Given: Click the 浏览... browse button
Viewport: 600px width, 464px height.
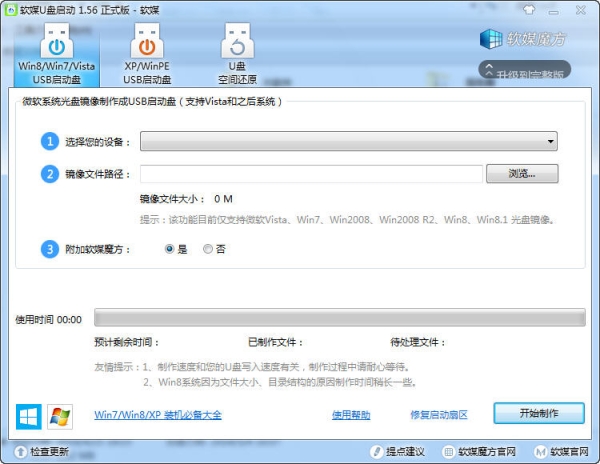Looking at the screenshot, I should [x=522, y=174].
